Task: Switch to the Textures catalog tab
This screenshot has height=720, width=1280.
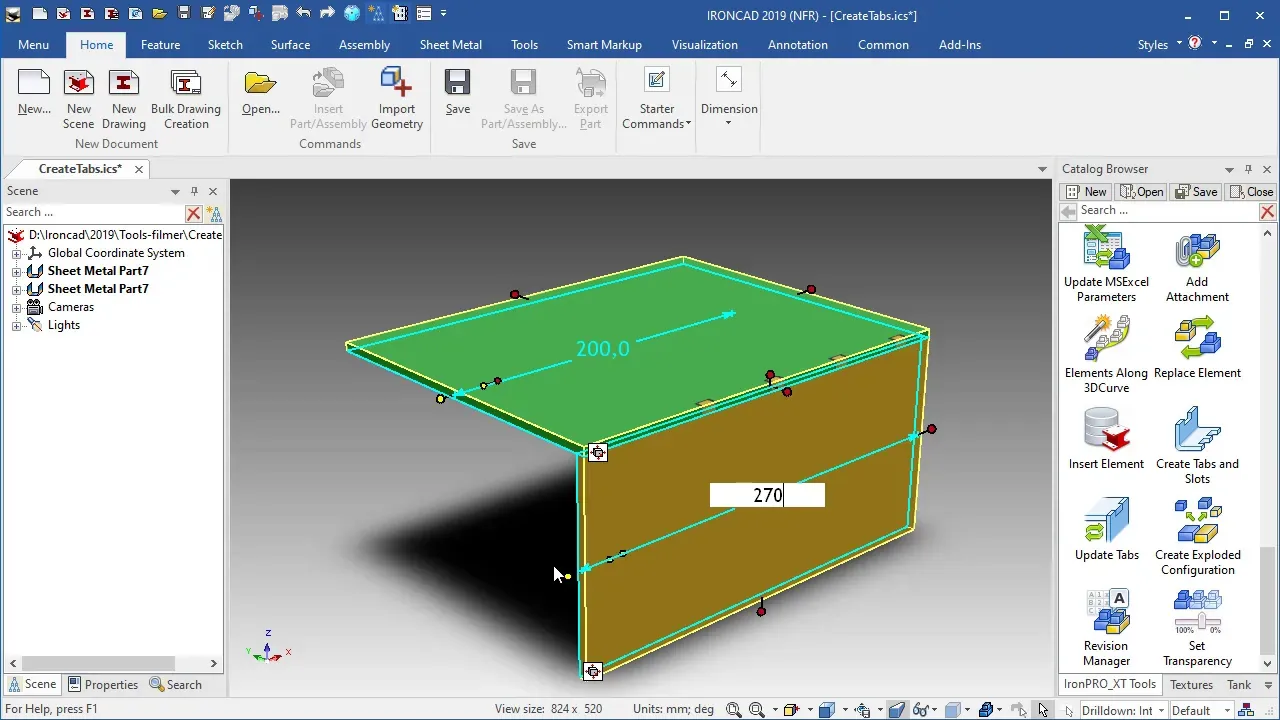Action: [x=1191, y=685]
